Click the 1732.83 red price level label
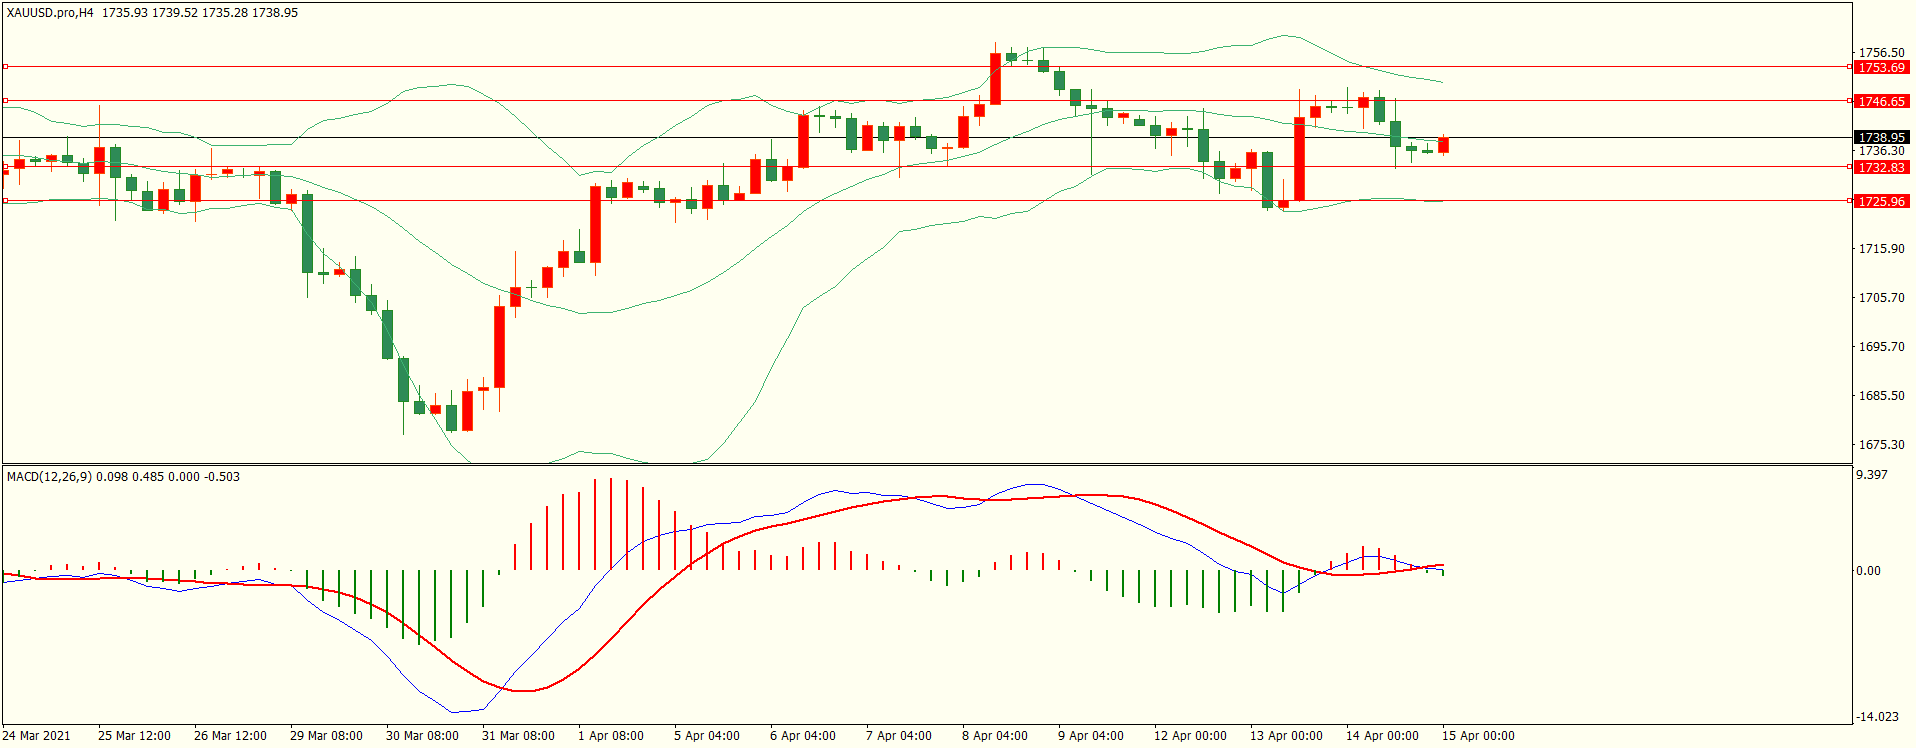This screenshot has height=748, width=1916. [x=1880, y=168]
